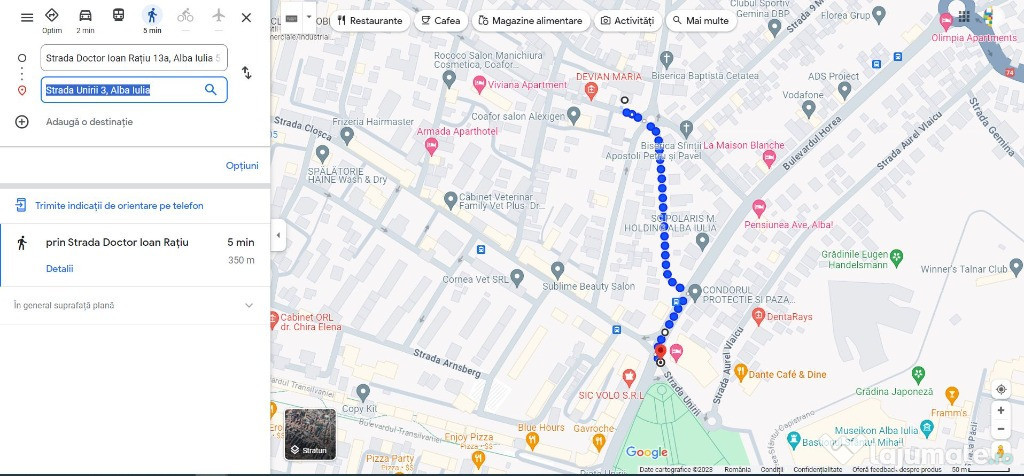Open the Opțiuni route options
Viewport: 1024px width, 476px height.
pyautogui.click(x=242, y=166)
